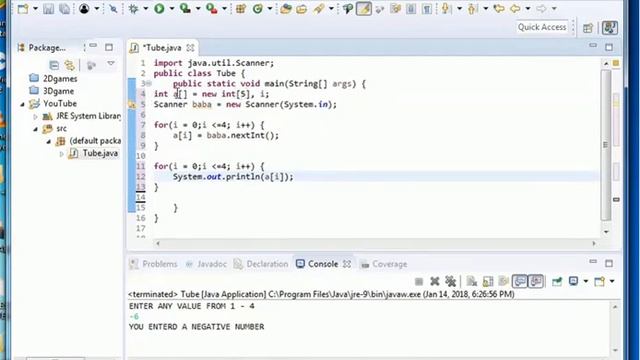Select the Tube.java editor tab
The width and height of the screenshot is (640, 360).
(x=162, y=48)
